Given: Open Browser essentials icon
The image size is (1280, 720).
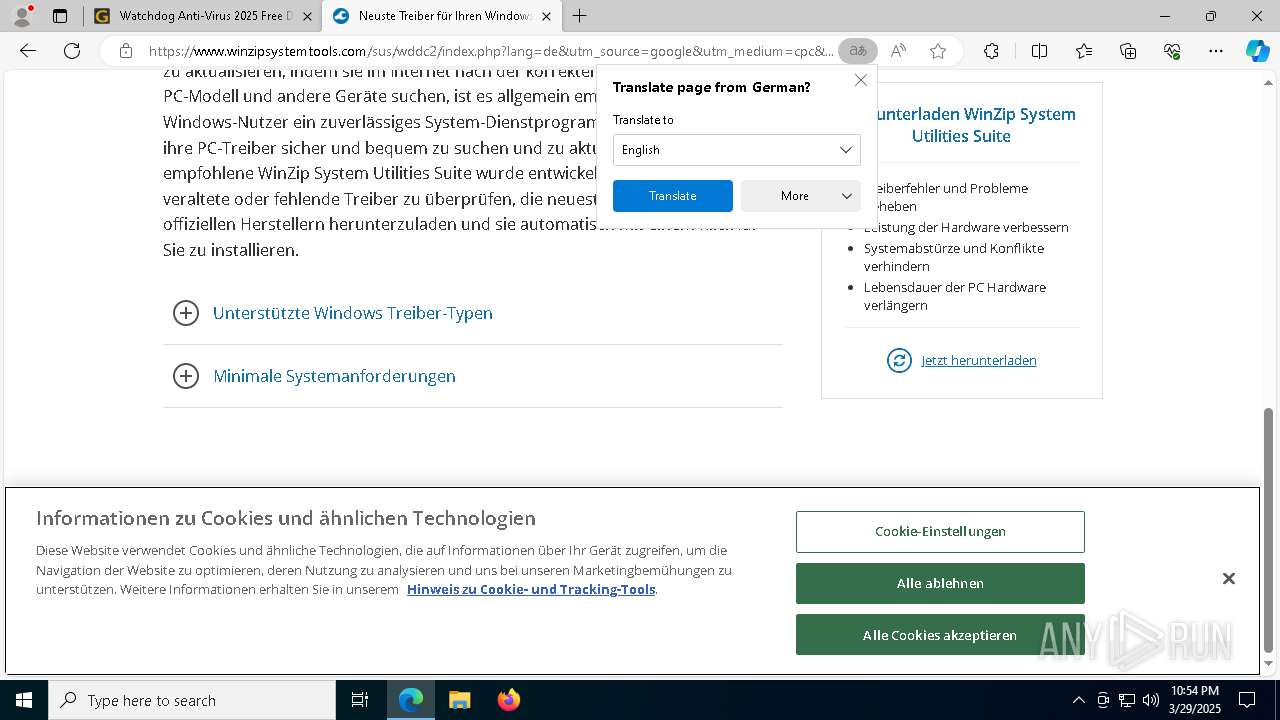Looking at the screenshot, I should [x=1172, y=51].
